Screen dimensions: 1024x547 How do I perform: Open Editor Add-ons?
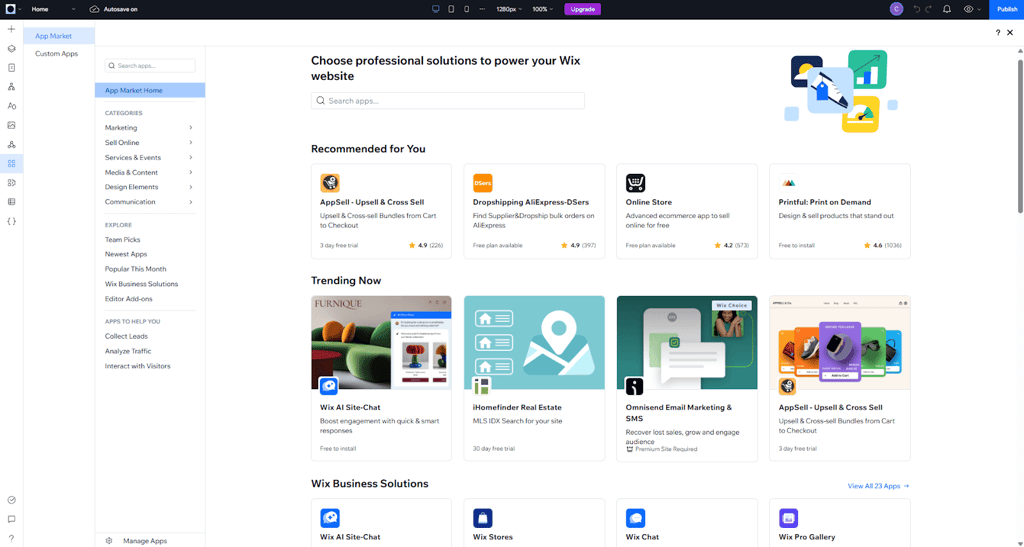[x=129, y=299]
